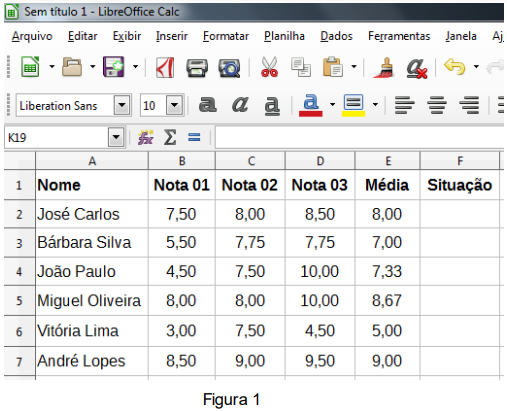The height and width of the screenshot is (411, 507).
Task: Toggle Italic formatting button
Action: tap(240, 105)
